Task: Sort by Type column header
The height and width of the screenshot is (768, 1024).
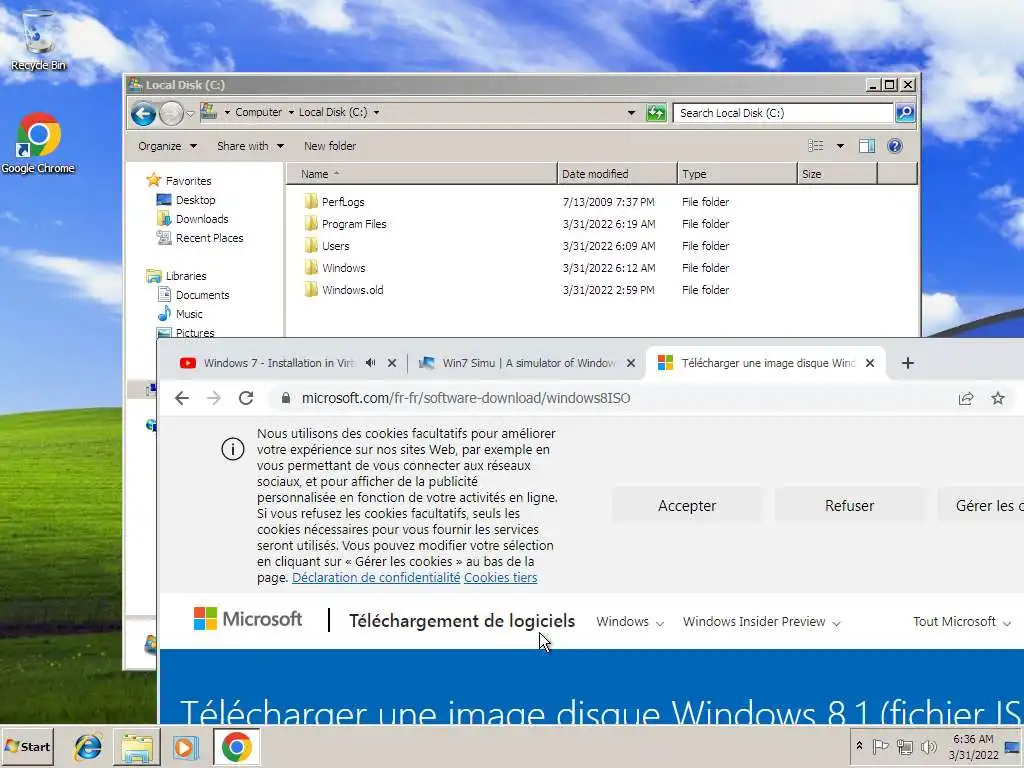Action: (x=737, y=174)
